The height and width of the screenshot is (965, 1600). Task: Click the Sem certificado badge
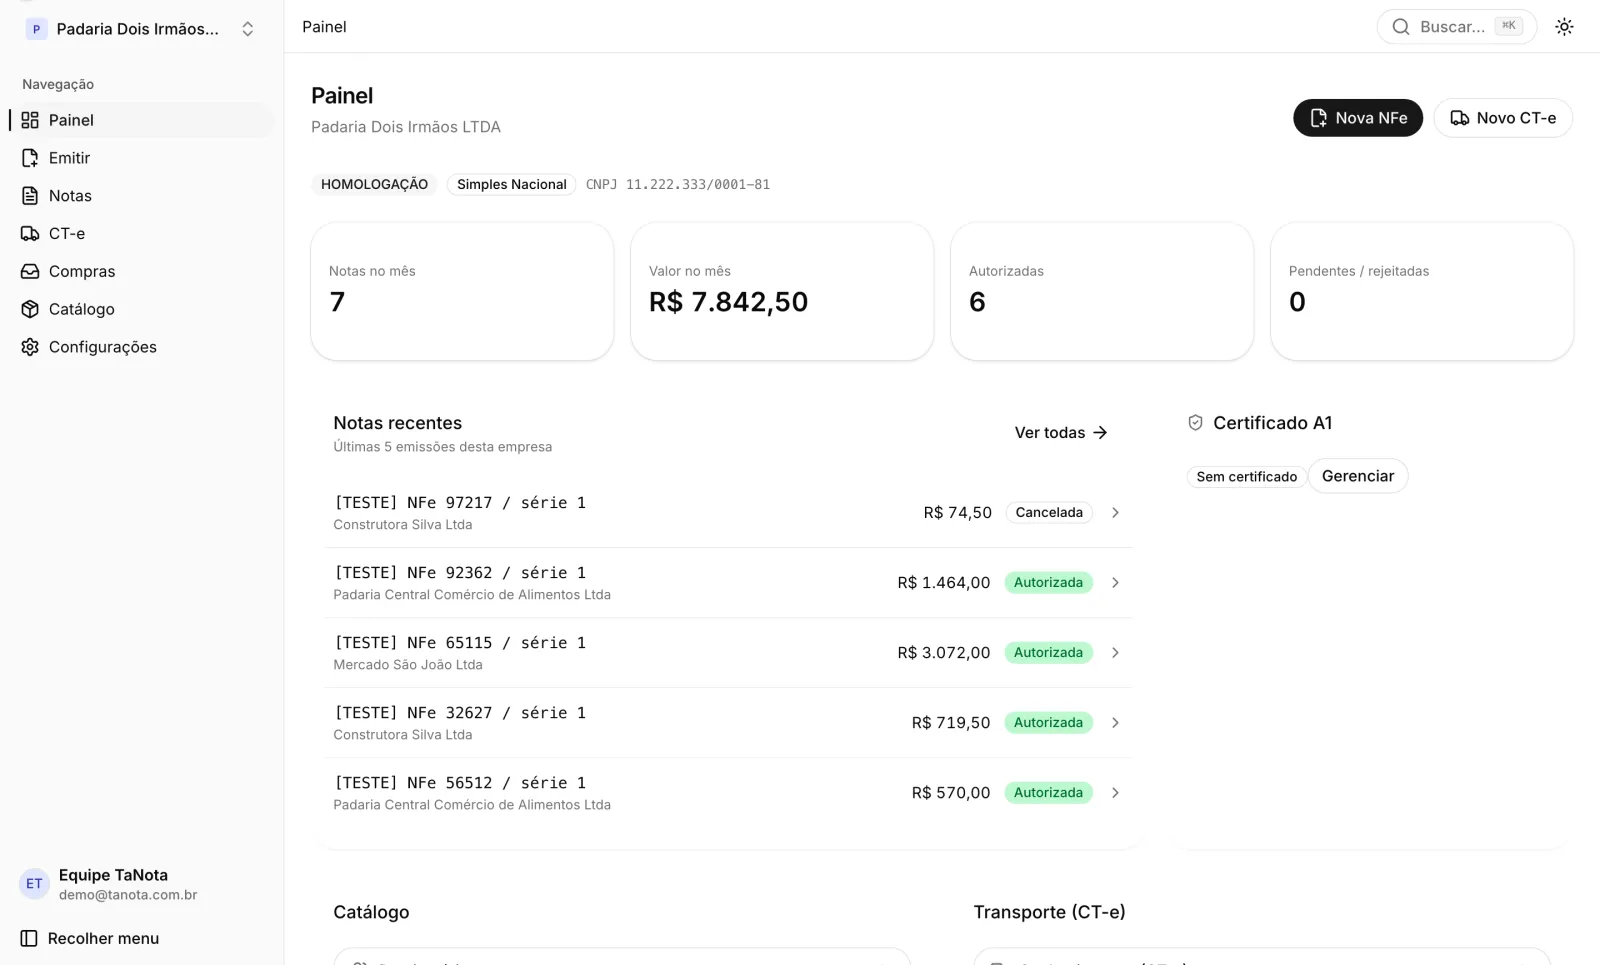pyautogui.click(x=1246, y=477)
